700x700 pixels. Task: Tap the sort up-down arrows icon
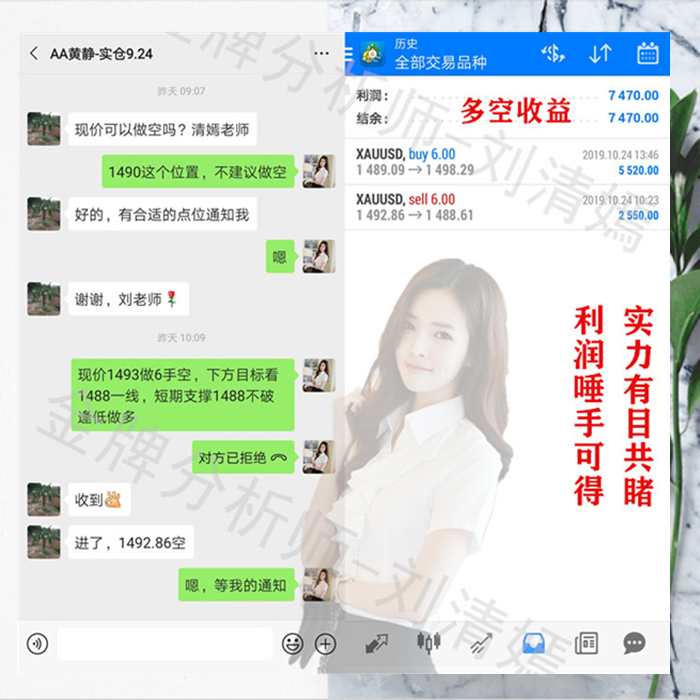click(600, 54)
